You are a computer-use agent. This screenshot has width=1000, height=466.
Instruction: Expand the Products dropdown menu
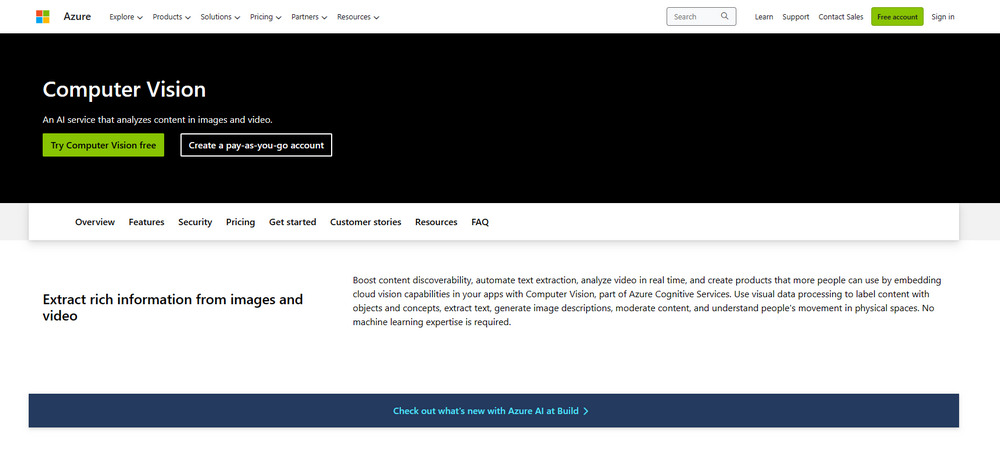172,17
